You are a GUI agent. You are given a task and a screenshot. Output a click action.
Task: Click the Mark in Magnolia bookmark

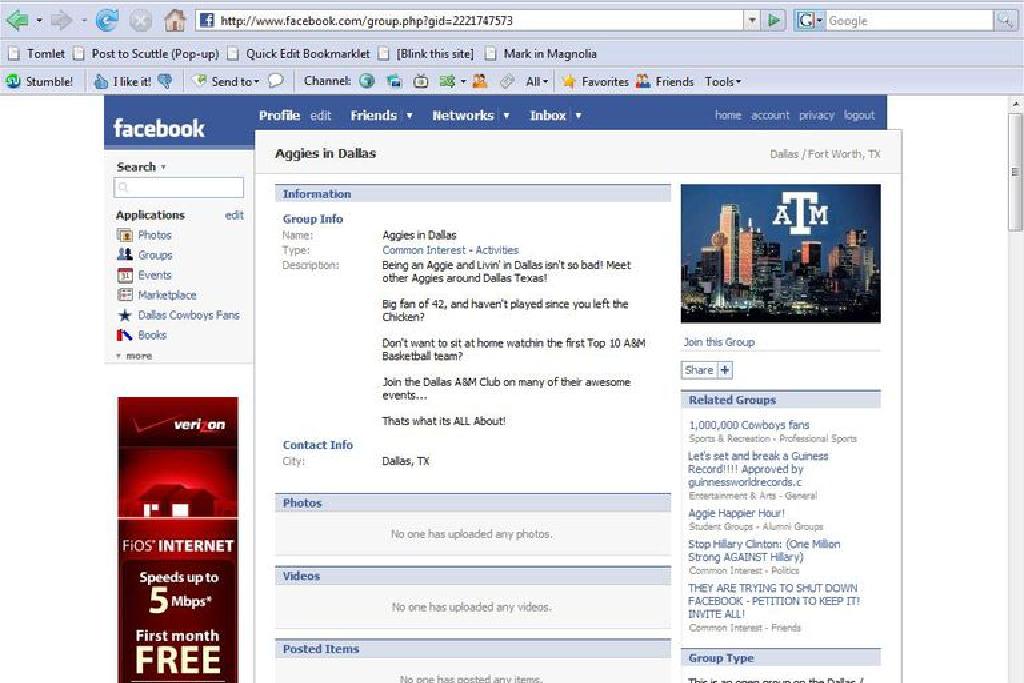point(541,54)
